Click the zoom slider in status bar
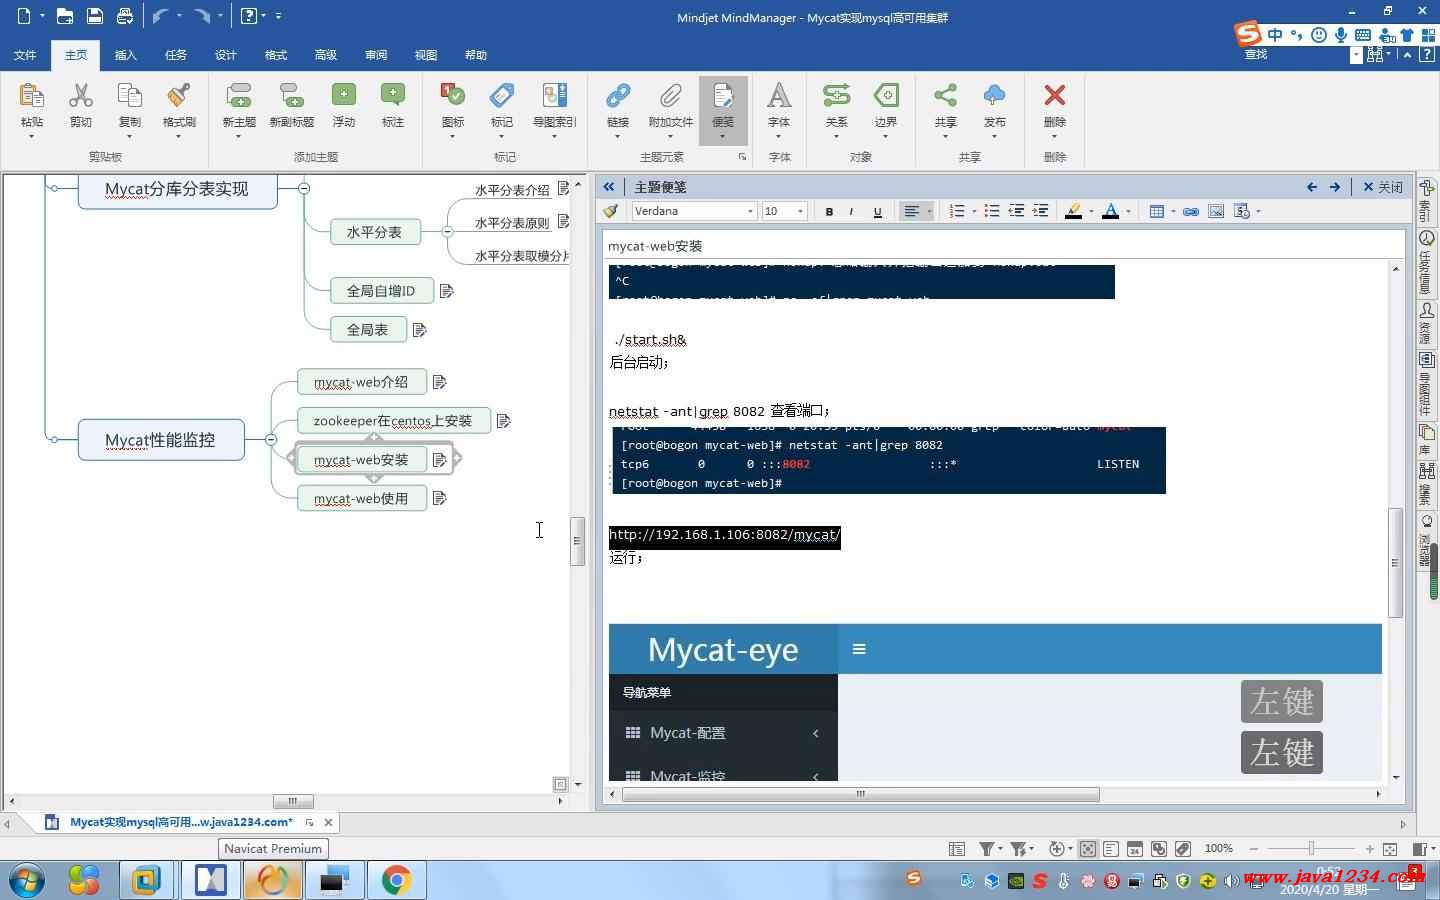1440x900 pixels. tap(1311, 849)
